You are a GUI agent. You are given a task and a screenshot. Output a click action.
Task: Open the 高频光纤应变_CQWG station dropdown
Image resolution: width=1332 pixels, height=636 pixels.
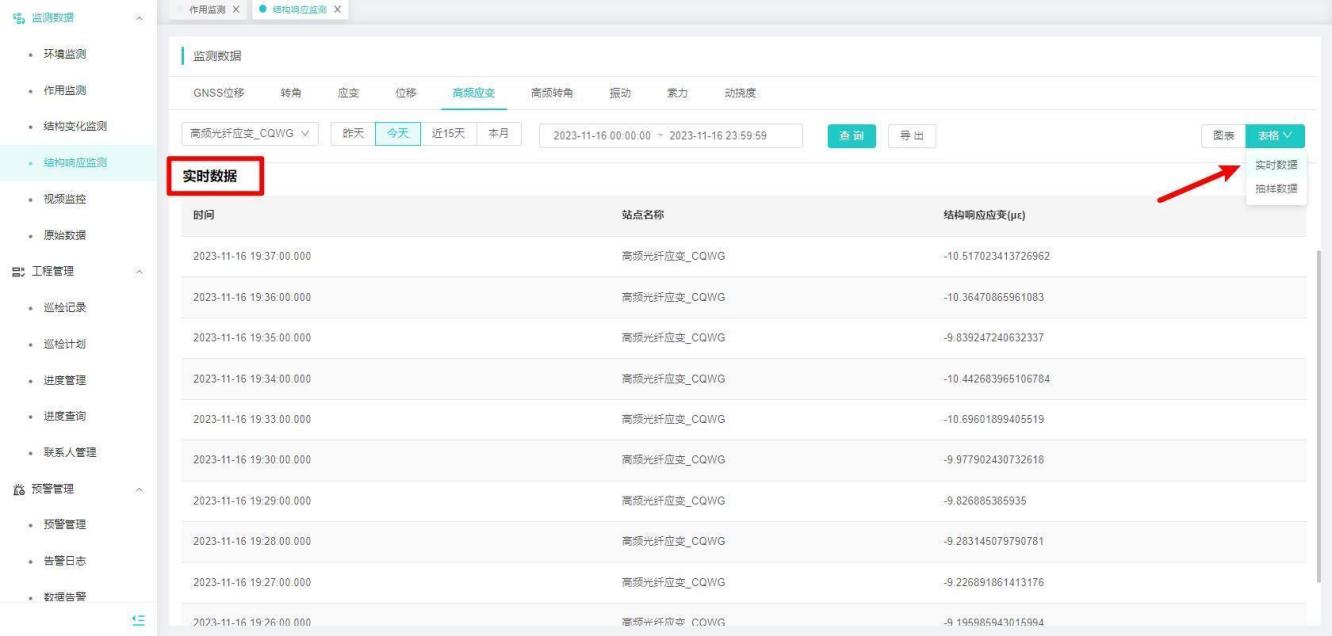[x=249, y=135]
